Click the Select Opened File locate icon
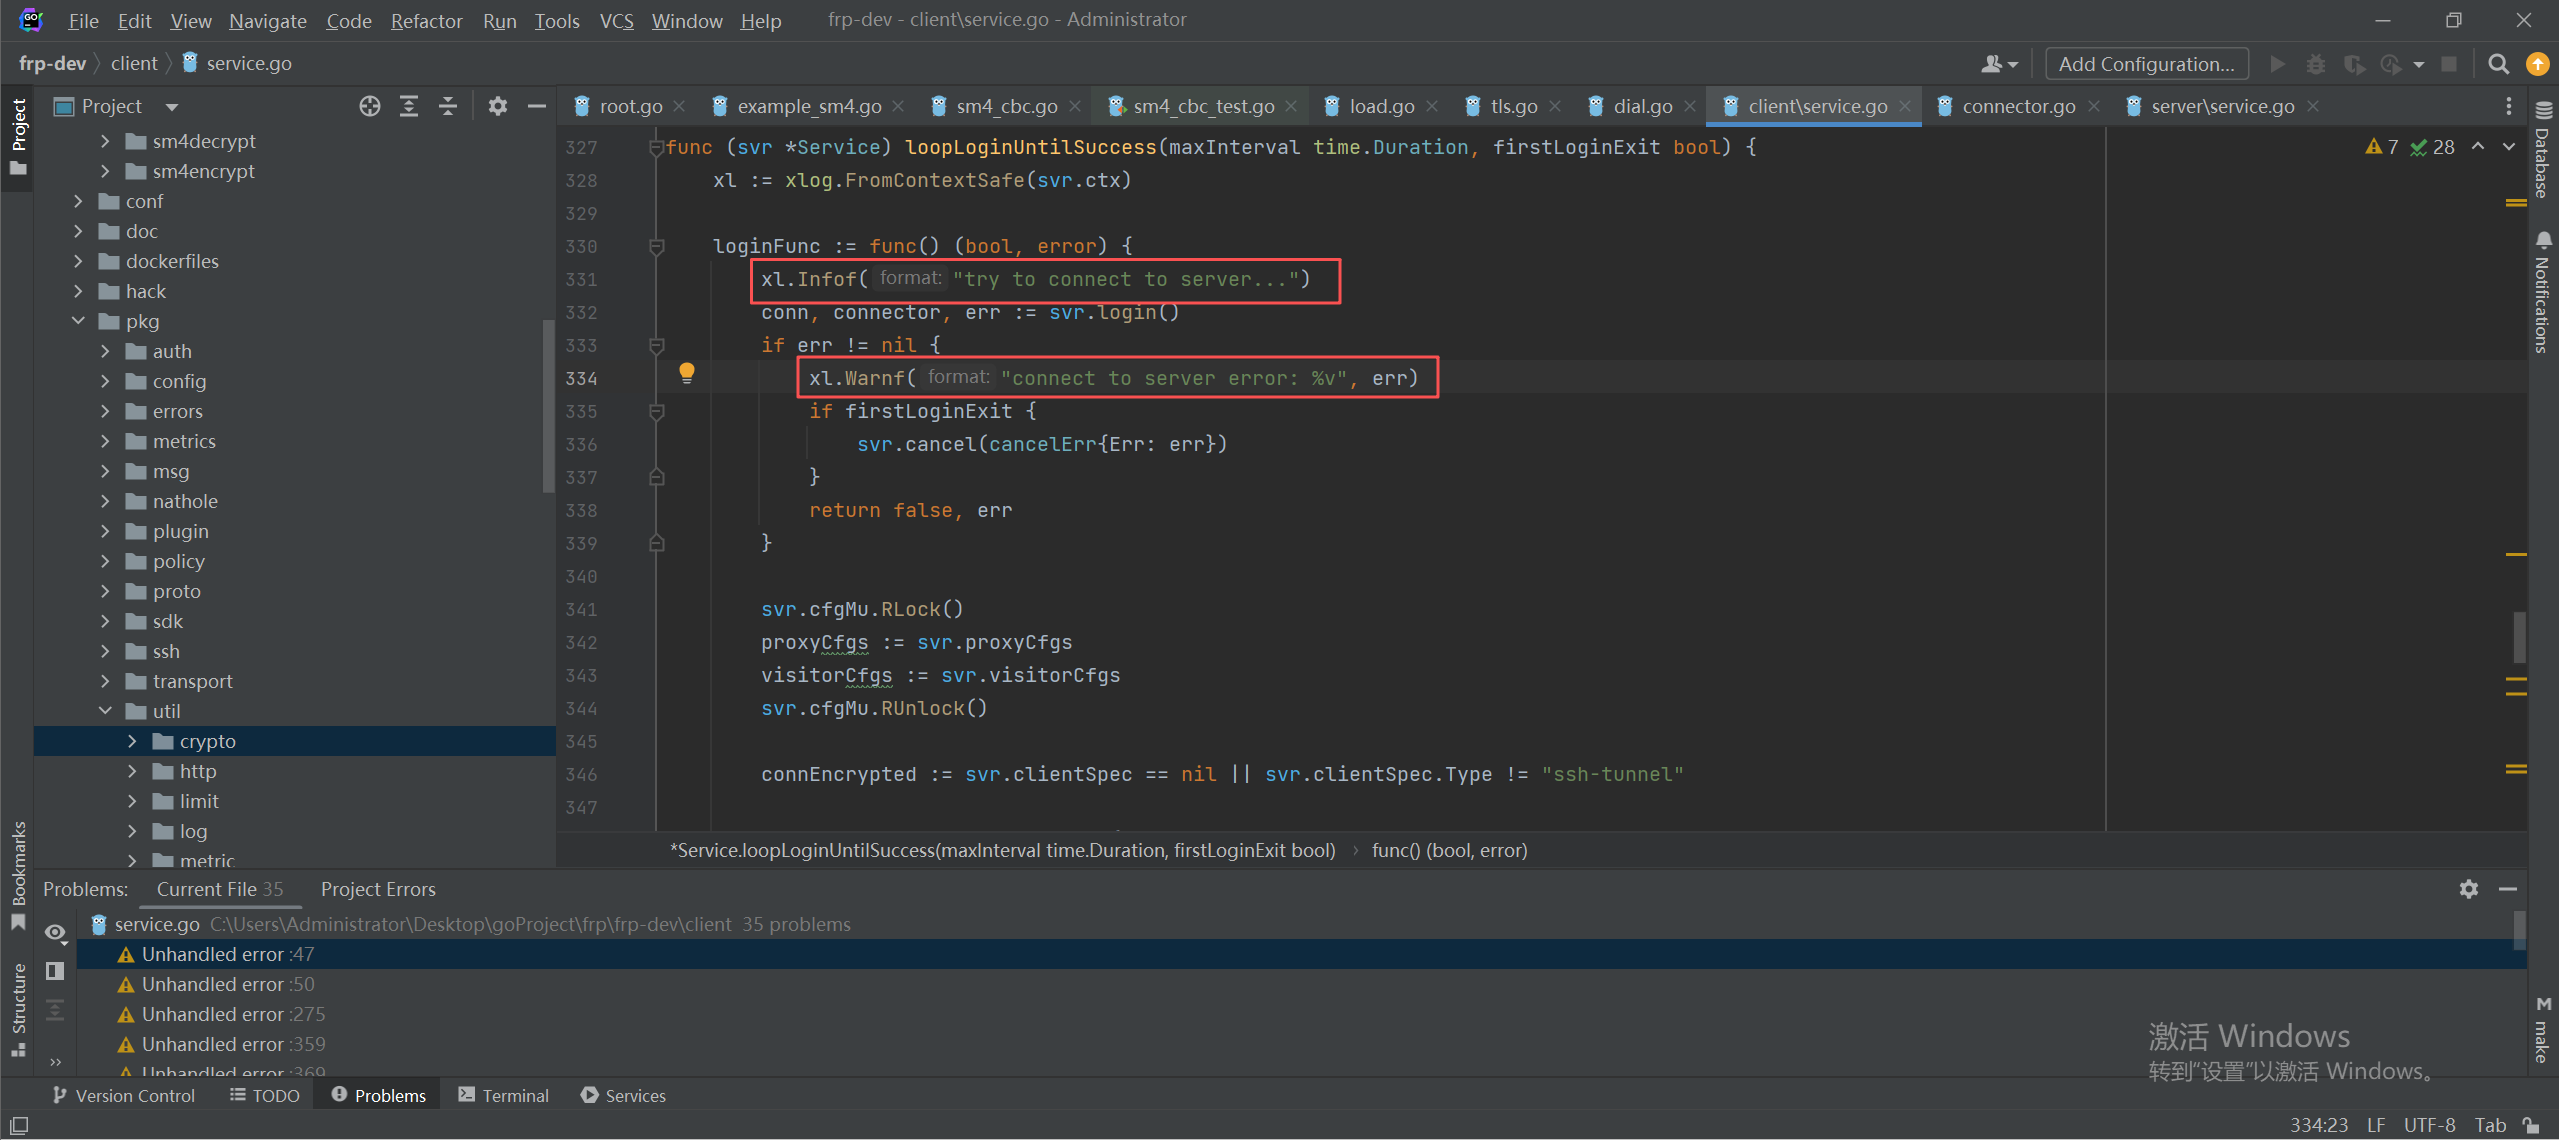 (370, 106)
